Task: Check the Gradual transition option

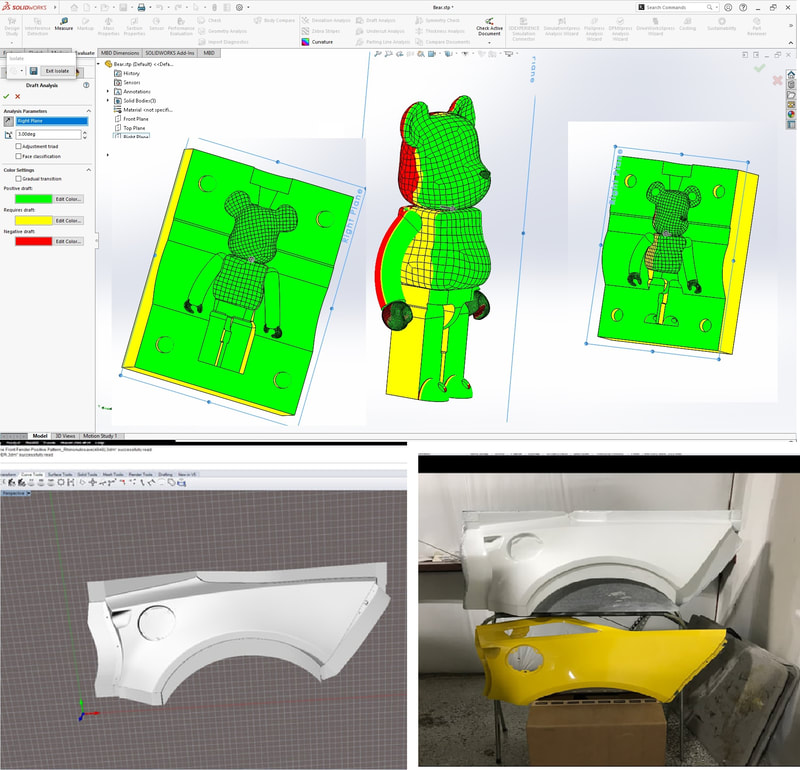Action: [19, 178]
